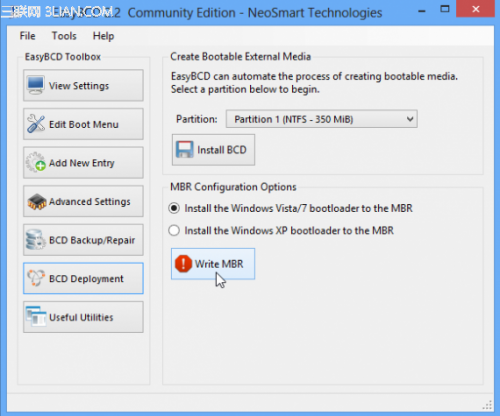Click the BCD Deployment label

(86, 279)
